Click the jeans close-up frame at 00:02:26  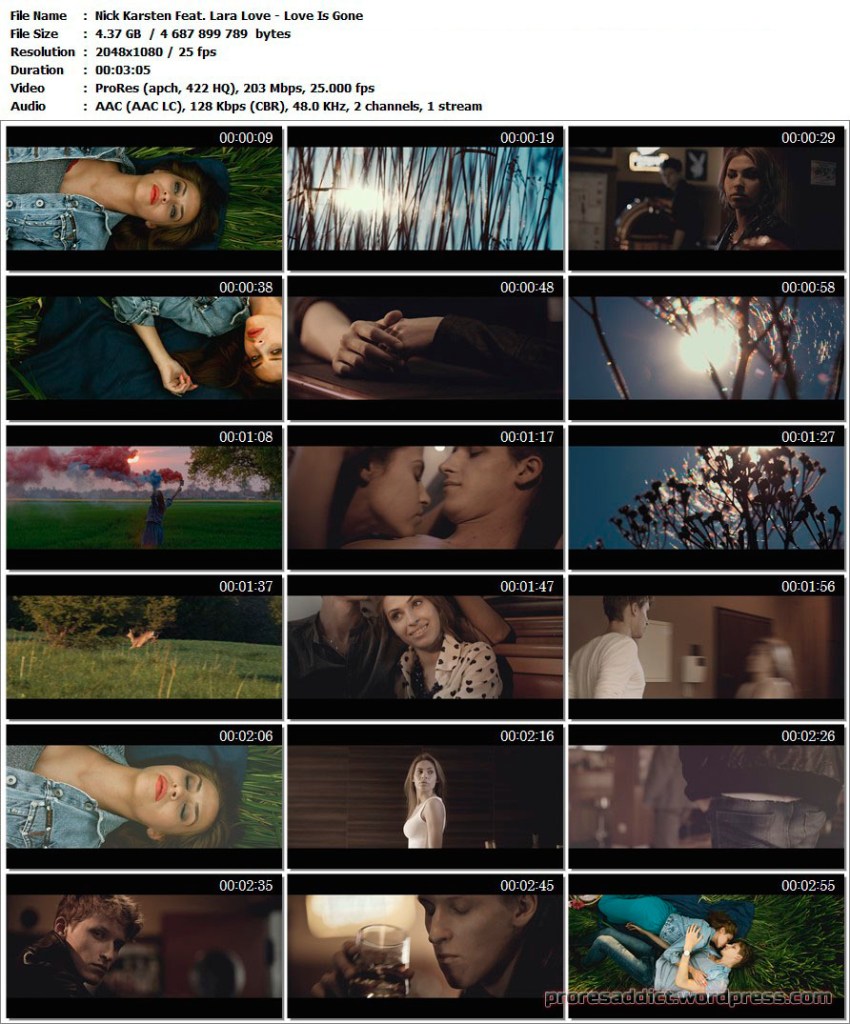(x=706, y=796)
